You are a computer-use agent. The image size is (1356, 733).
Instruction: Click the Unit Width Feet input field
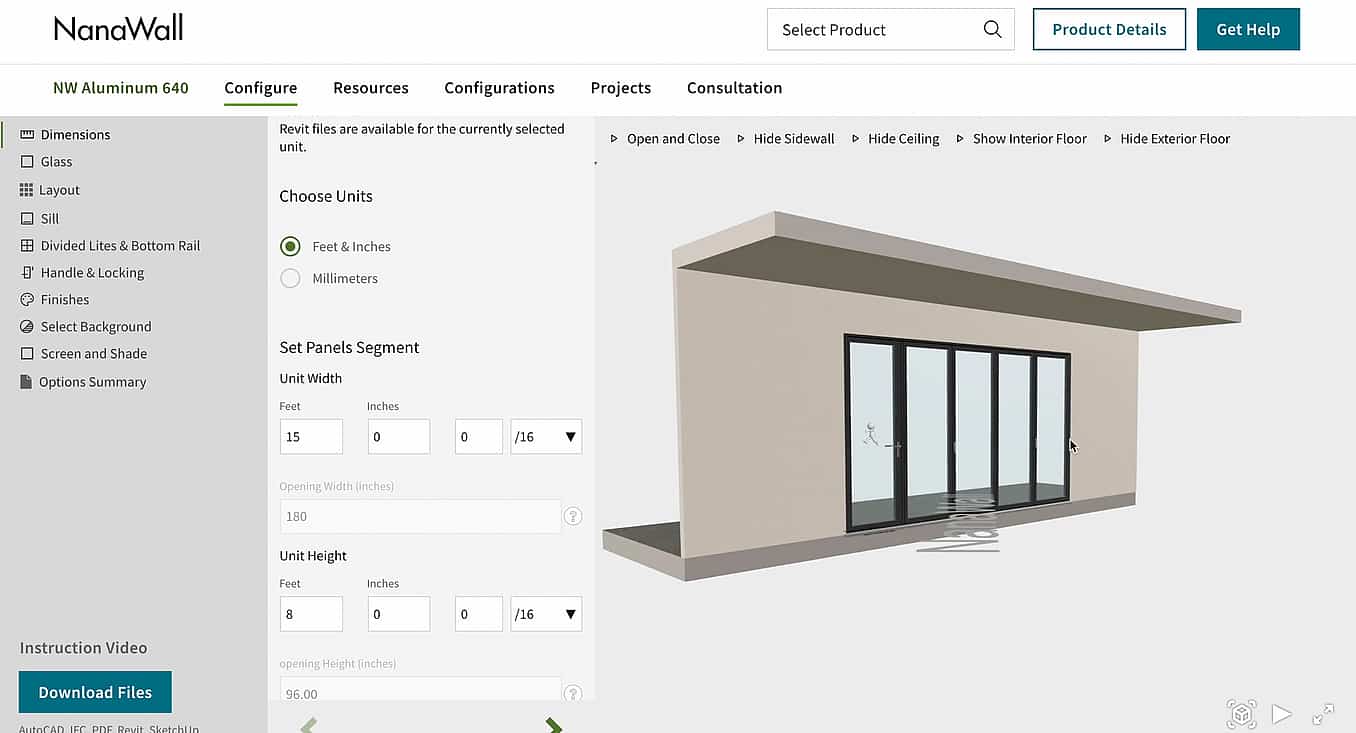pos(311,437)
